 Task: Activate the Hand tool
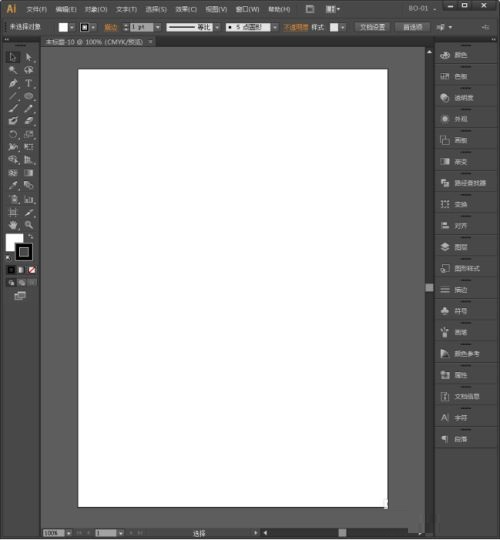(13, 225)
